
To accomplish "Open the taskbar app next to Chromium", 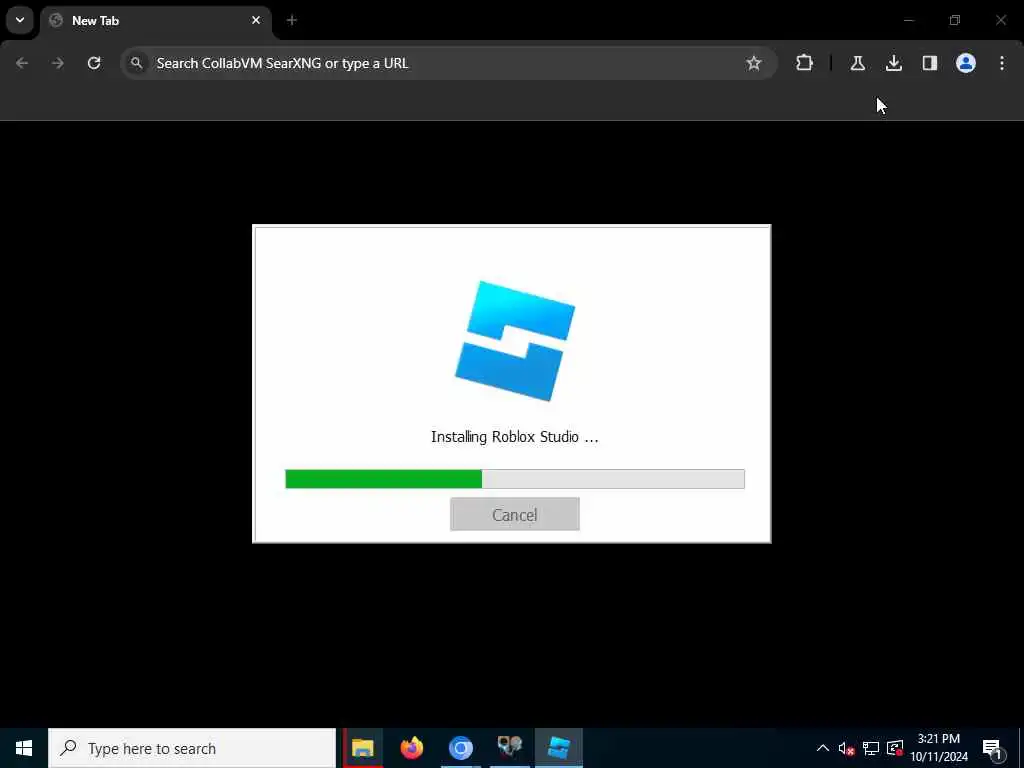I will point(509,748).
